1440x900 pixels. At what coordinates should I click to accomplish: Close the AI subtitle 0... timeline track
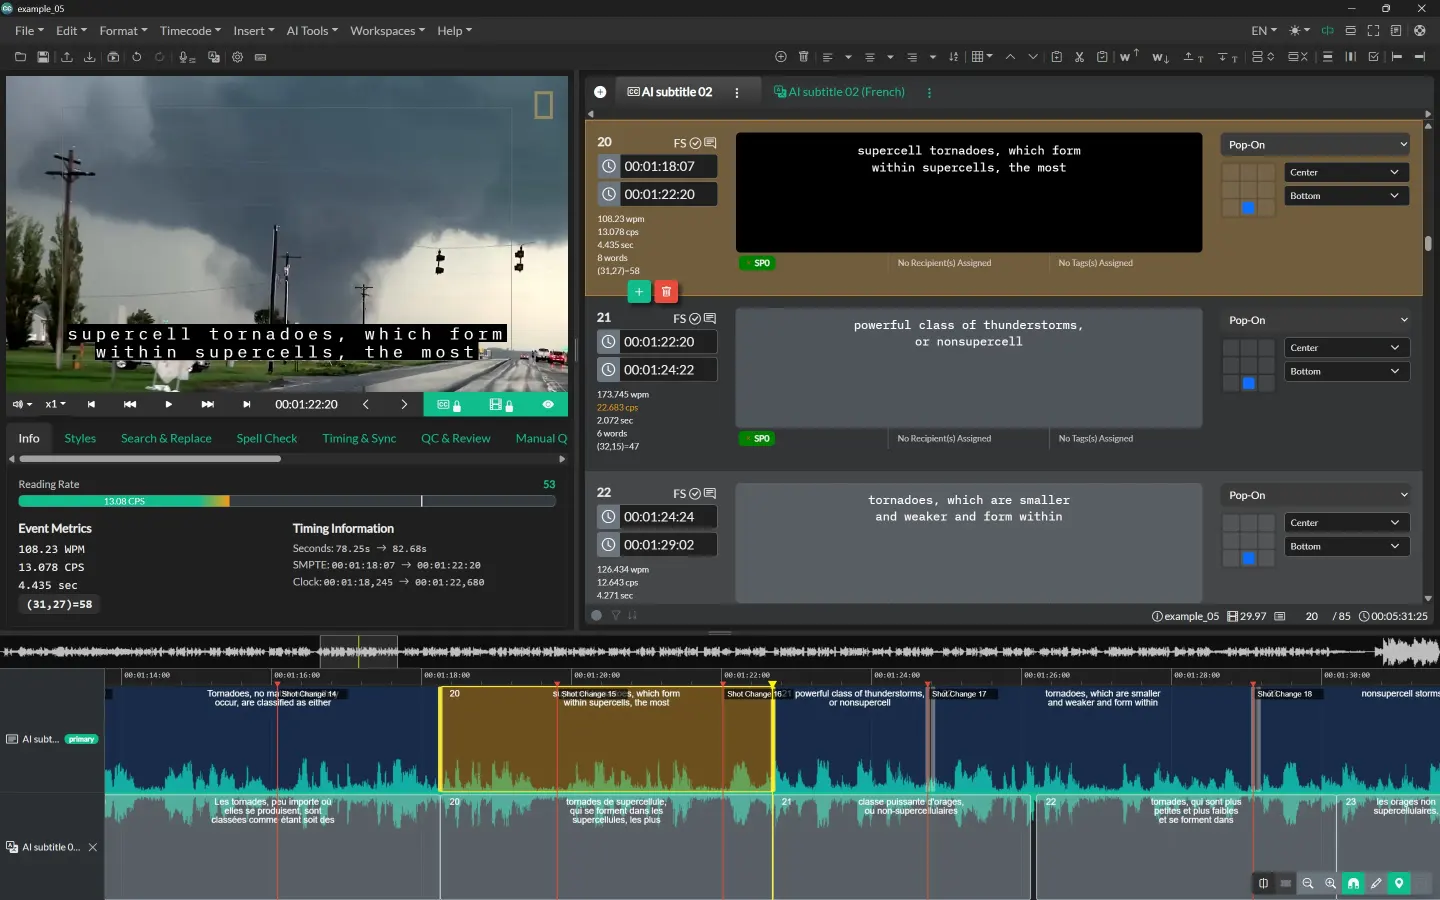coord(93,847)
